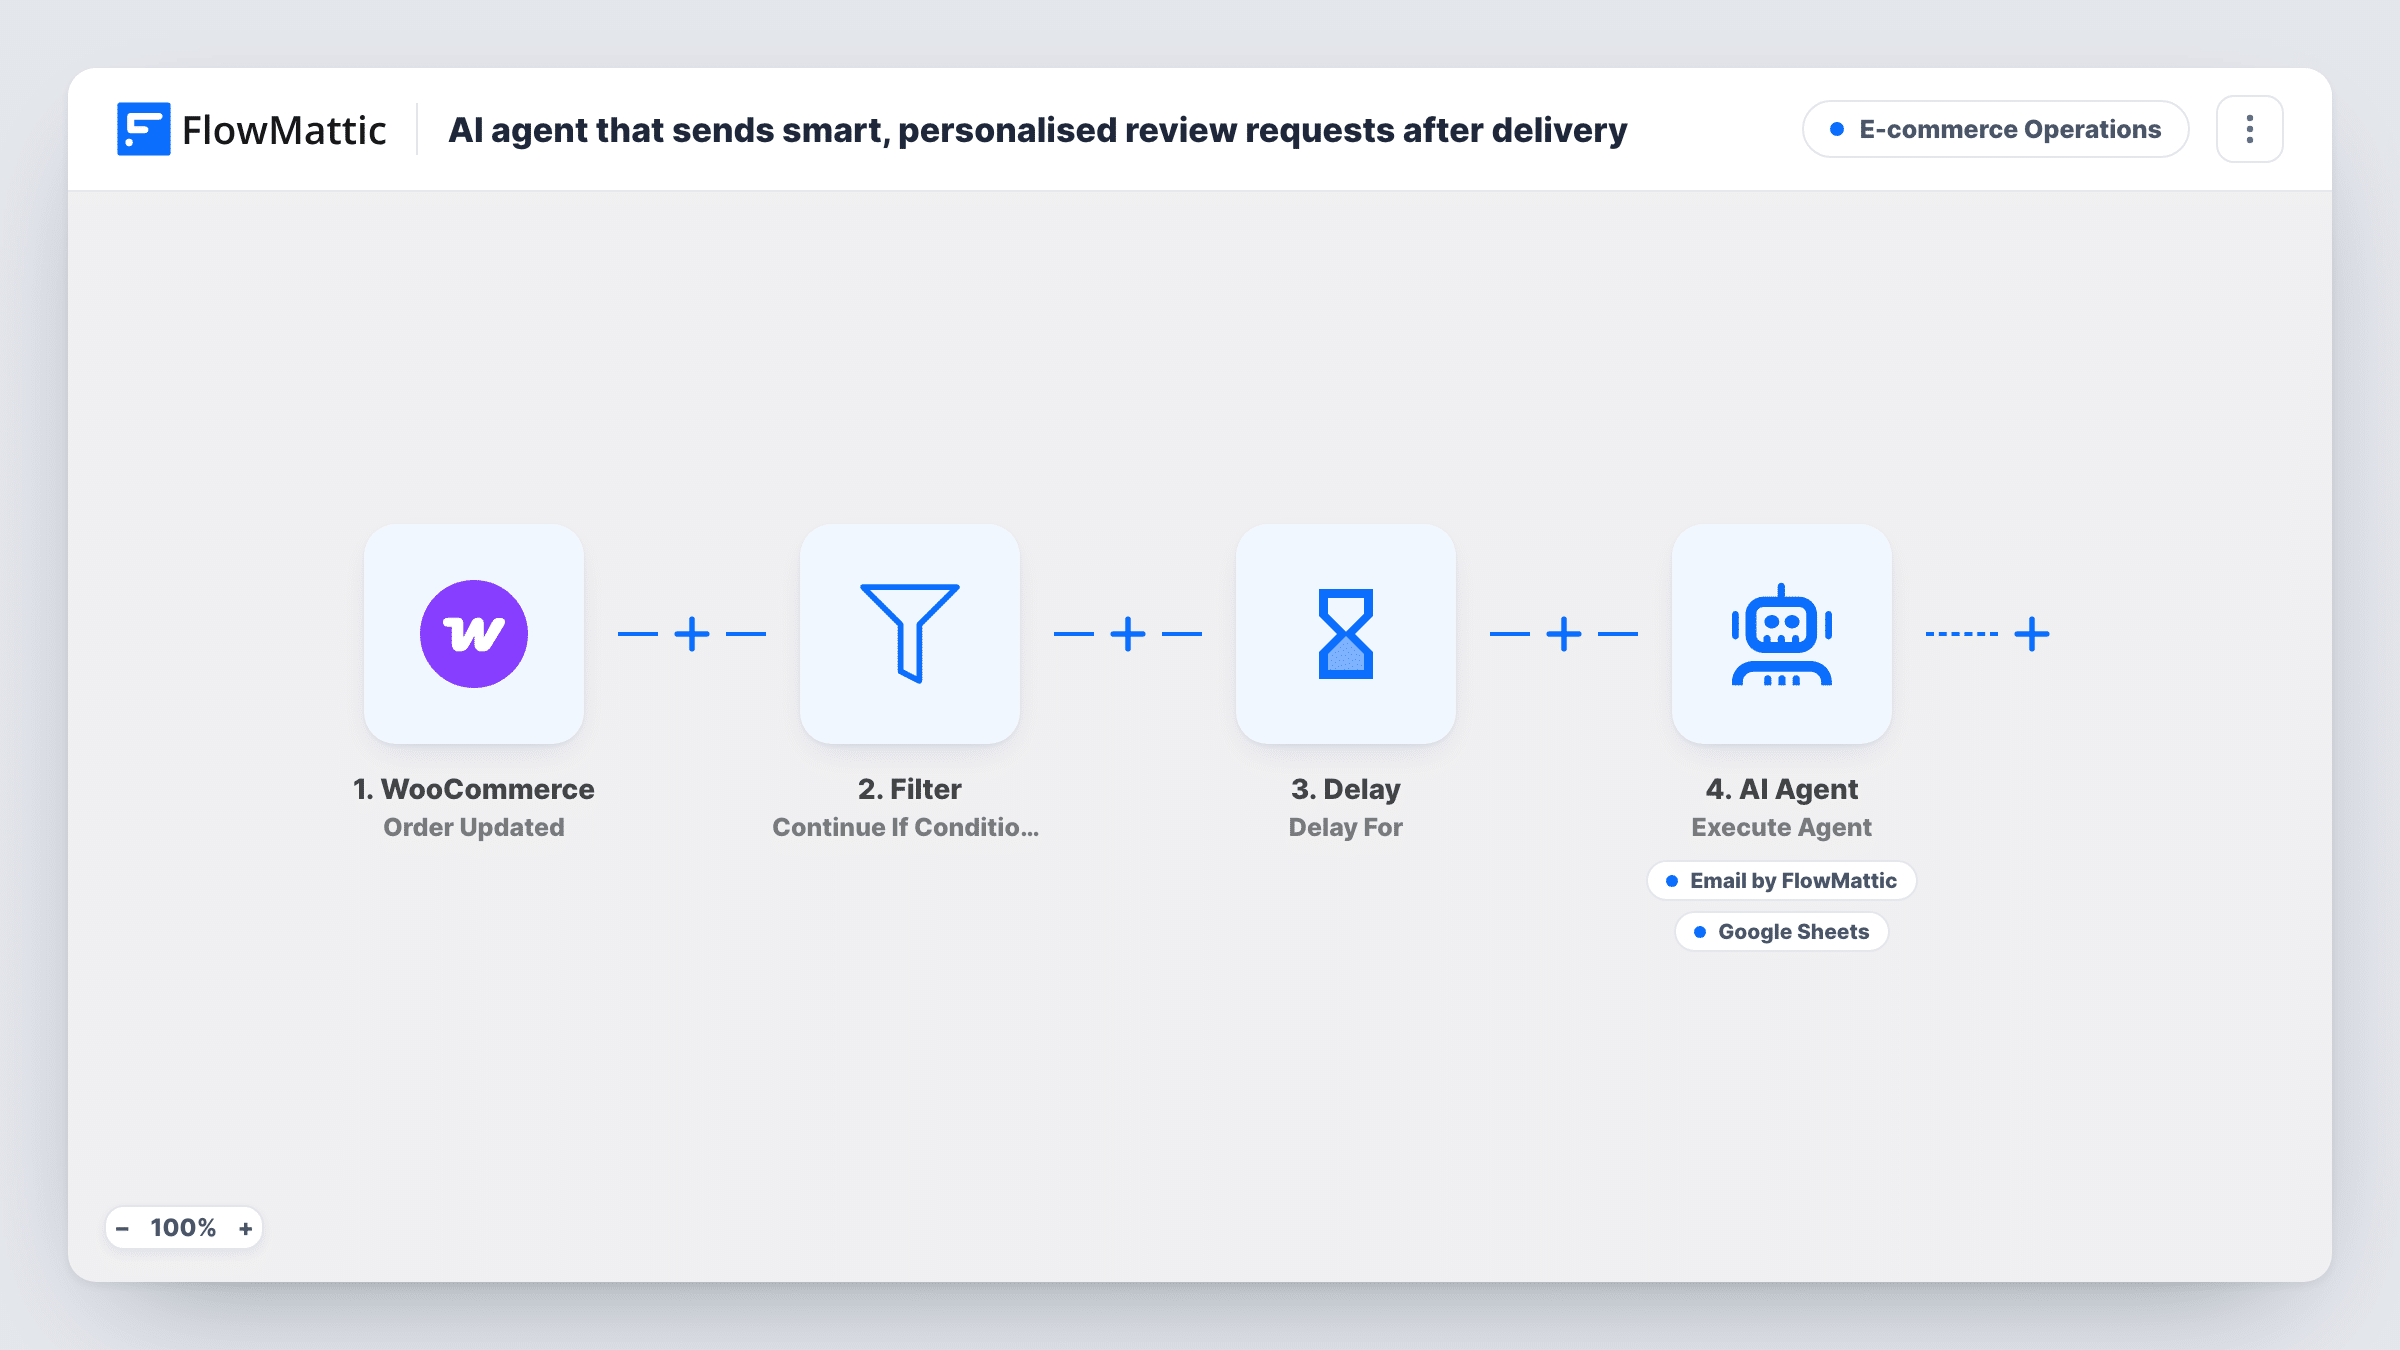Click the FlowMattic logo
This screenshot has width=2400, height=1350.
point(251,130)
